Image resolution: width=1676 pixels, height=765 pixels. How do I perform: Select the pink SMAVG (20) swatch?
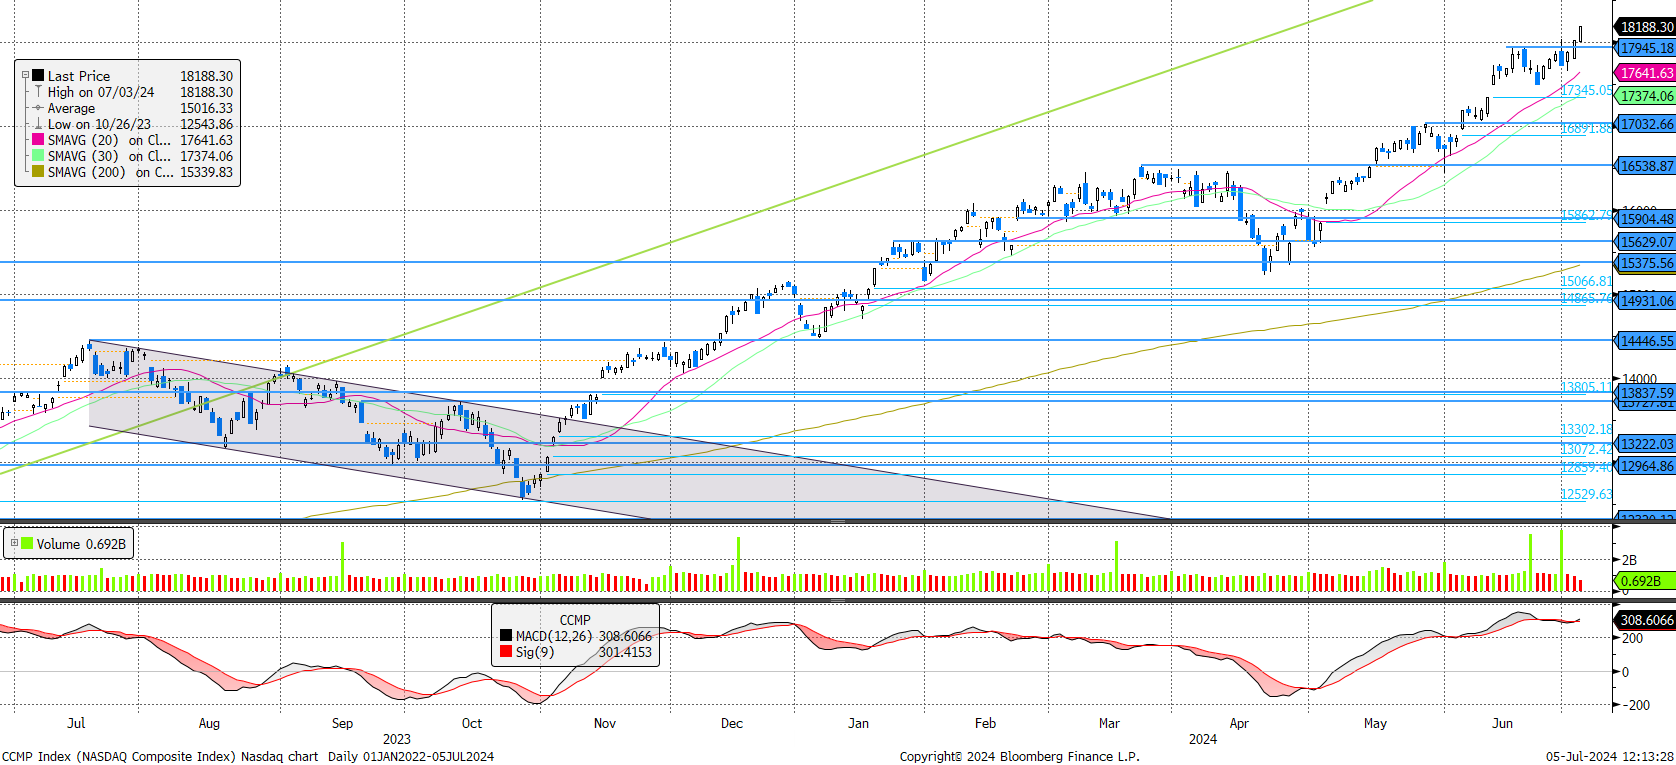[x=38, y=140]
